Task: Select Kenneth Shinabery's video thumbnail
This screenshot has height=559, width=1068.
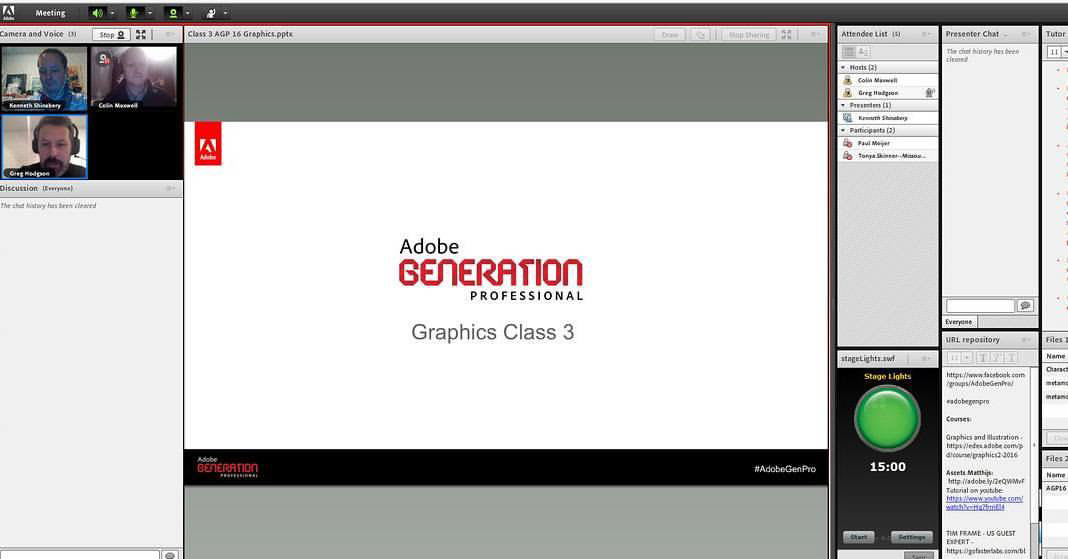Action: coord(44,78)
